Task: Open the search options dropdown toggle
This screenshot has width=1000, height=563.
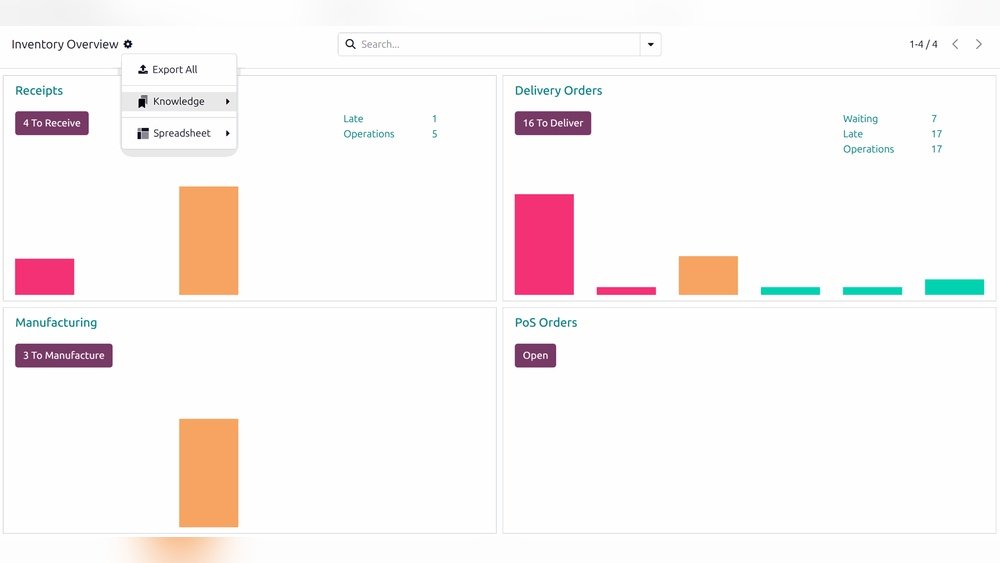Action: (651, 44)
